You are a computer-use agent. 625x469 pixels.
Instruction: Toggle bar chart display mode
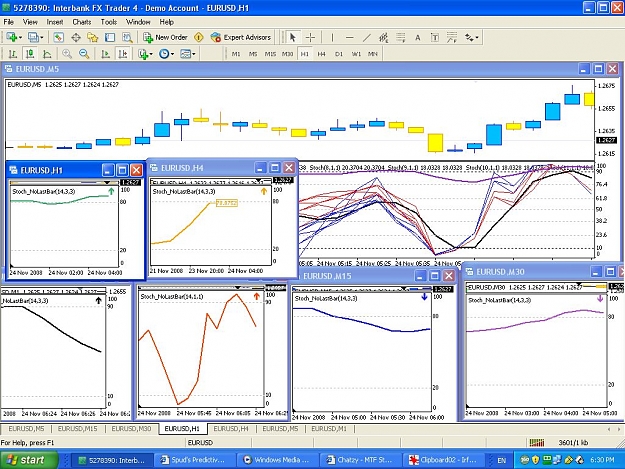click(13, 53)
